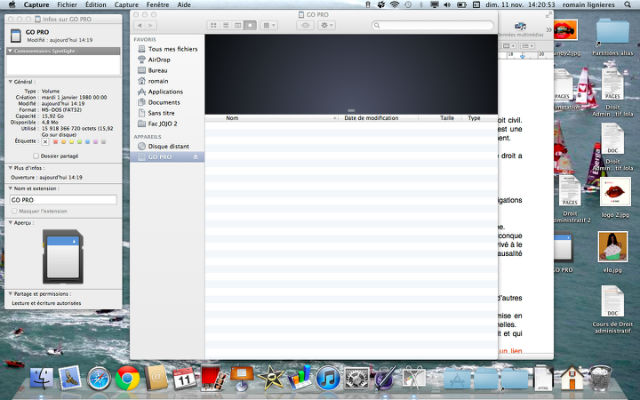Open Applications in the sidebar
The width and height of the screenshot is (640, 400).
(x=167, y=91)
